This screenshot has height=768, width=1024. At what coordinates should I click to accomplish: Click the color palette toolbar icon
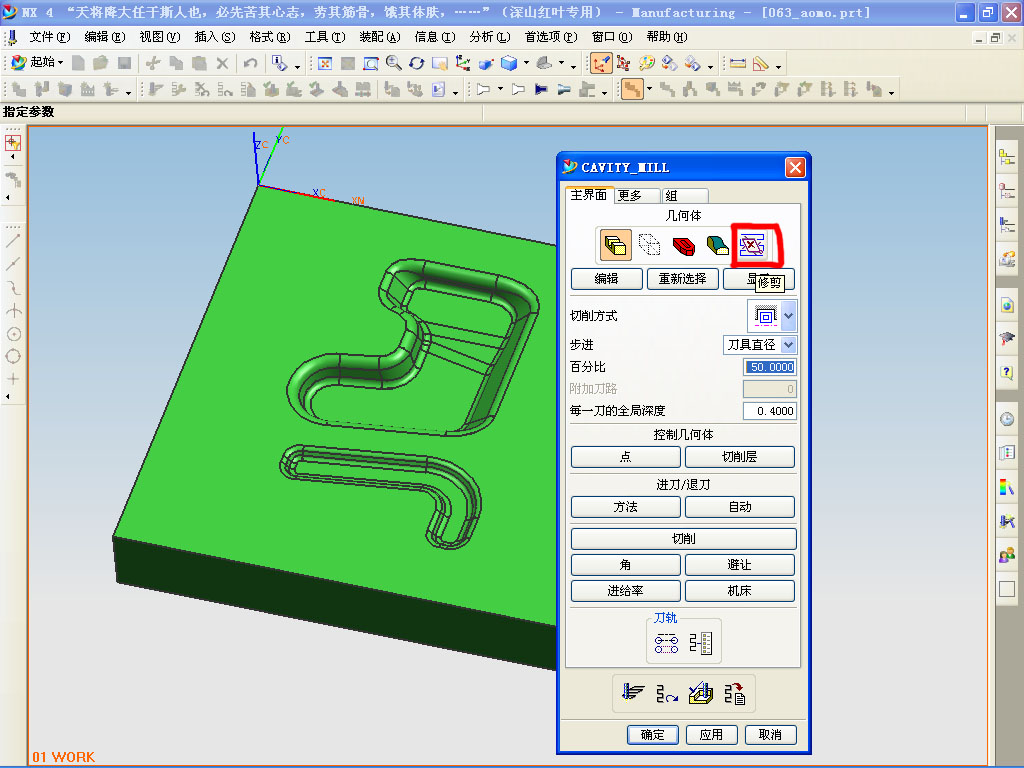[647, 63]
